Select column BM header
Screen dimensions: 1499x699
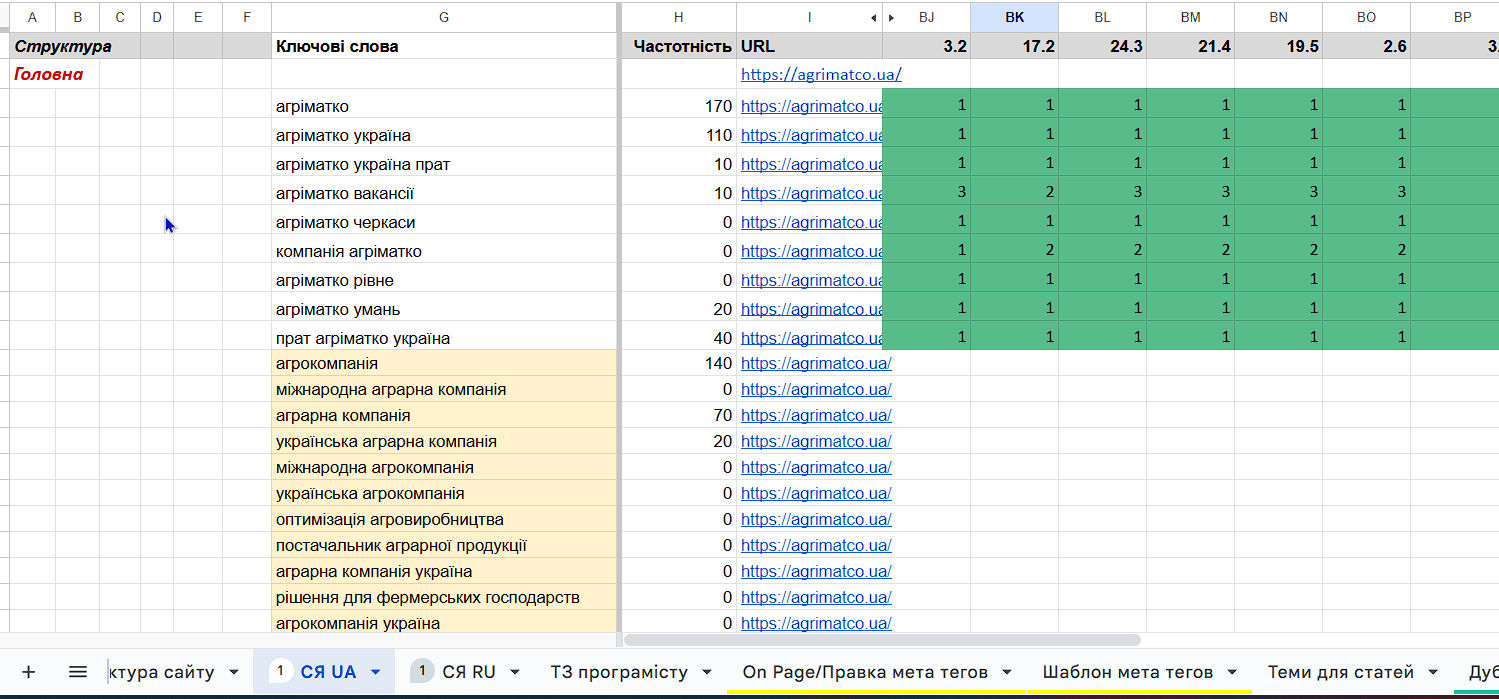pyautogui.click(x=1190, y=17)
